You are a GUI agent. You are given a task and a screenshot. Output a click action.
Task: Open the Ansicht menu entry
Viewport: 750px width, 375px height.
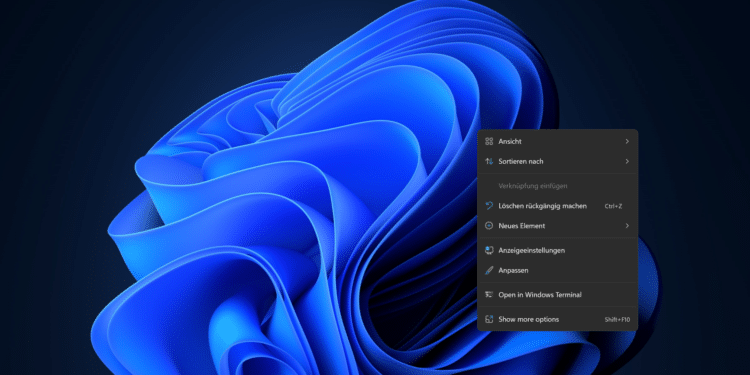click(x=558, y=142)
